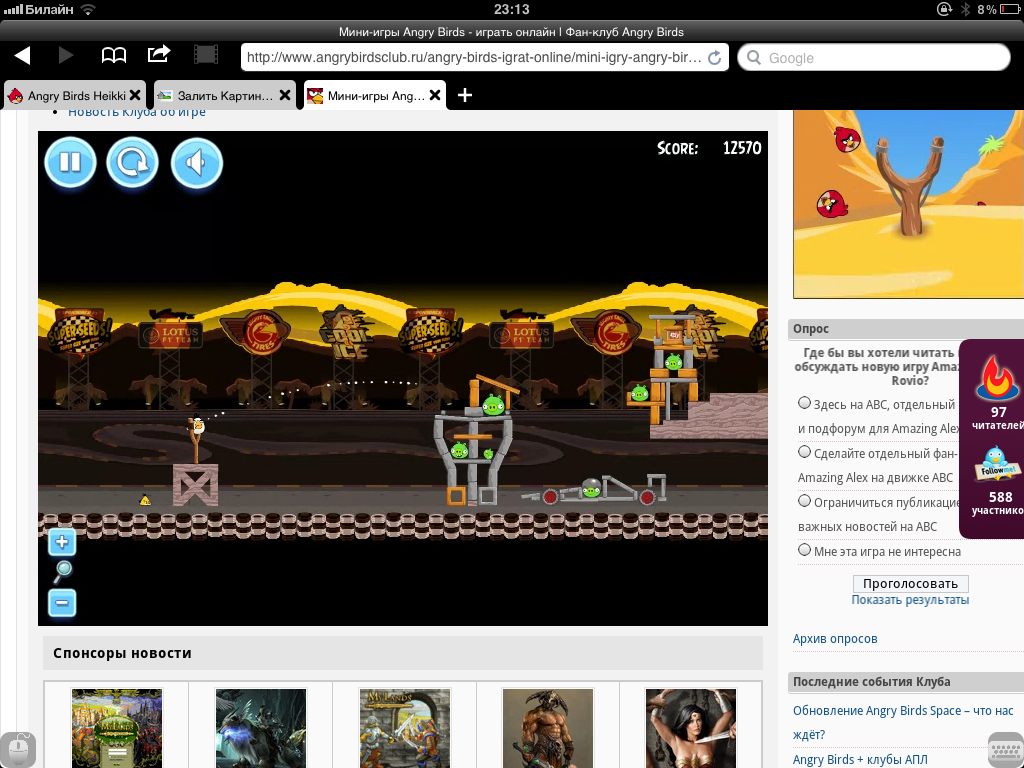Open the dark fantasy creature sponsor thumbnail

click(x=261, y=728)
